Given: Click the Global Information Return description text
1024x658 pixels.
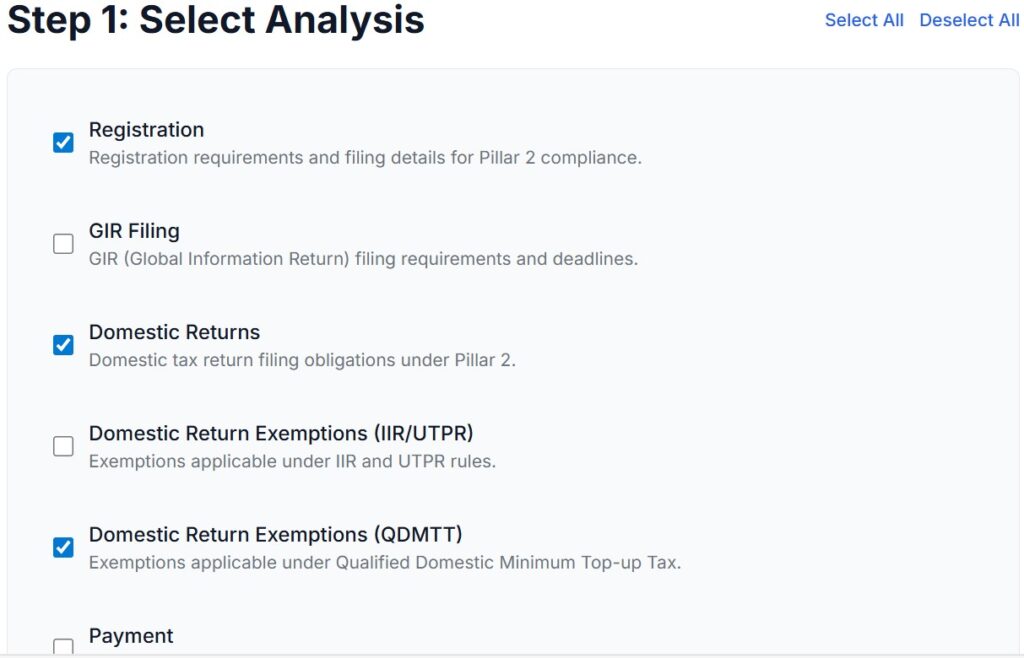Looking at the screenshot, I should (x=363, y=259).
